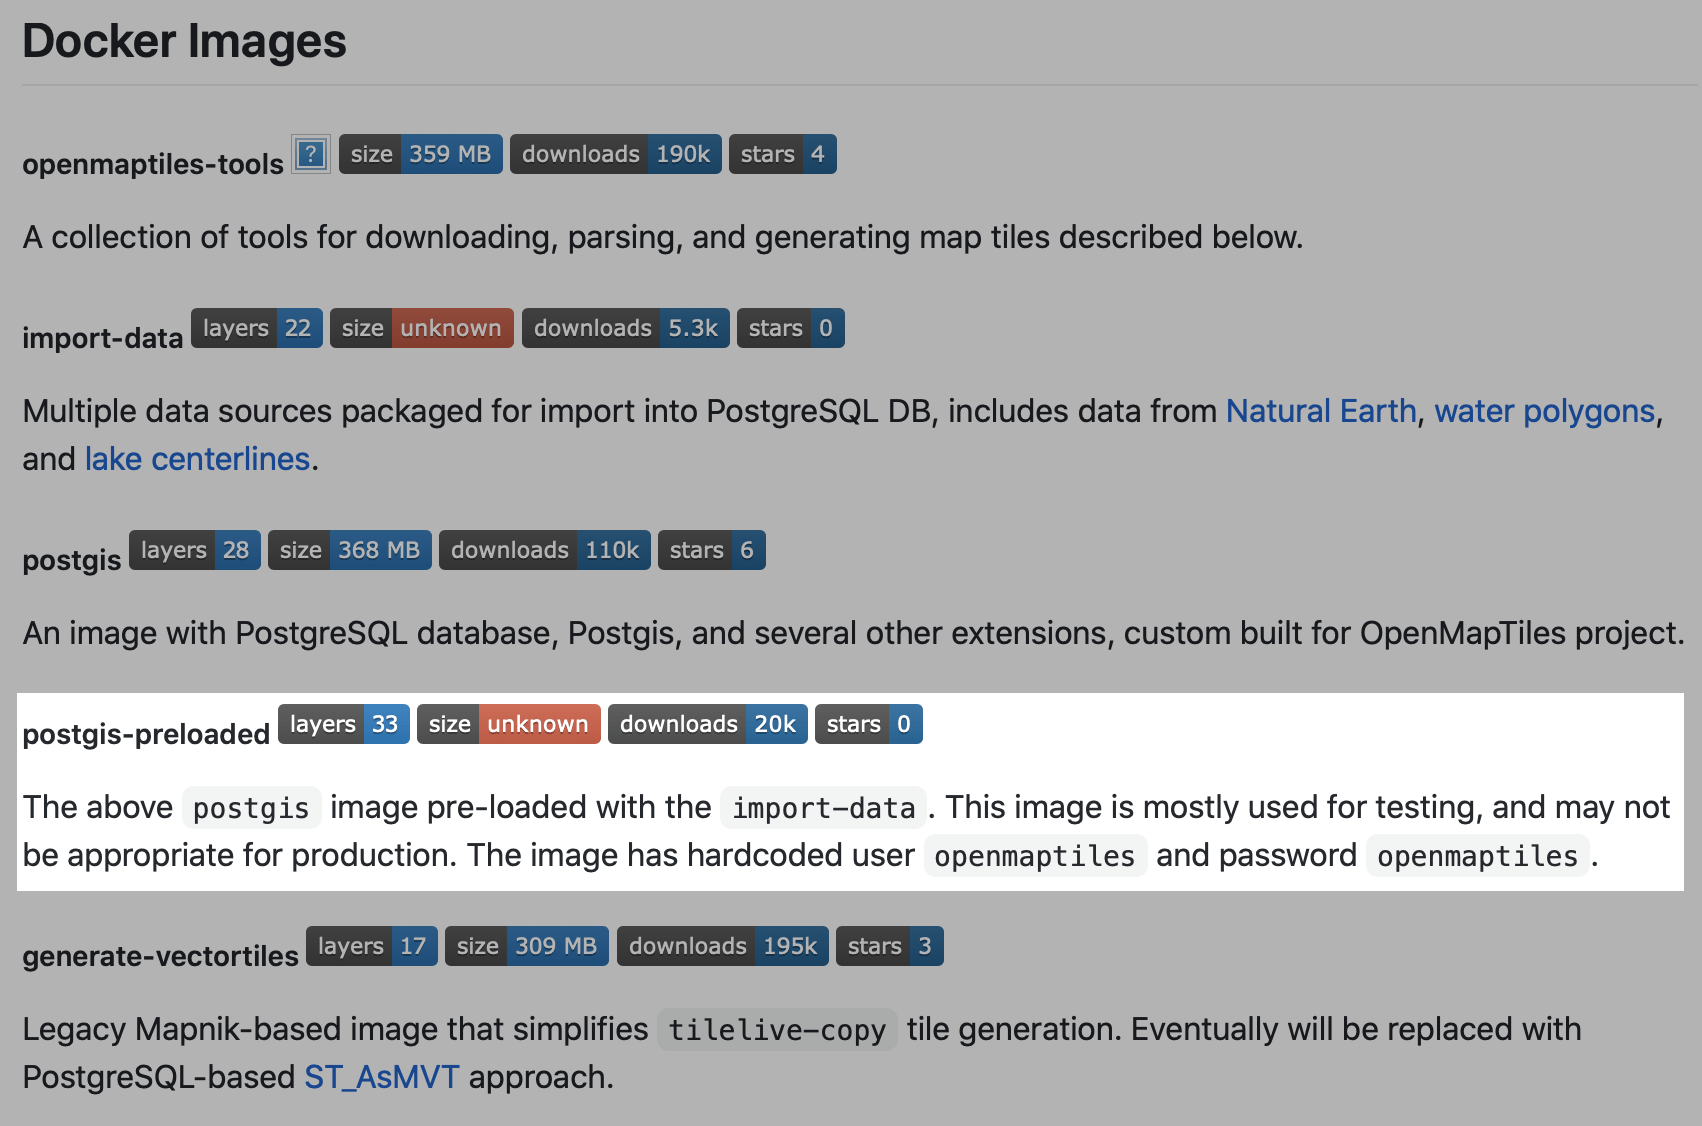Open postgis layers 28 badge
The height and width of the screenshot is (1126, 1702).
pos(195,550)
